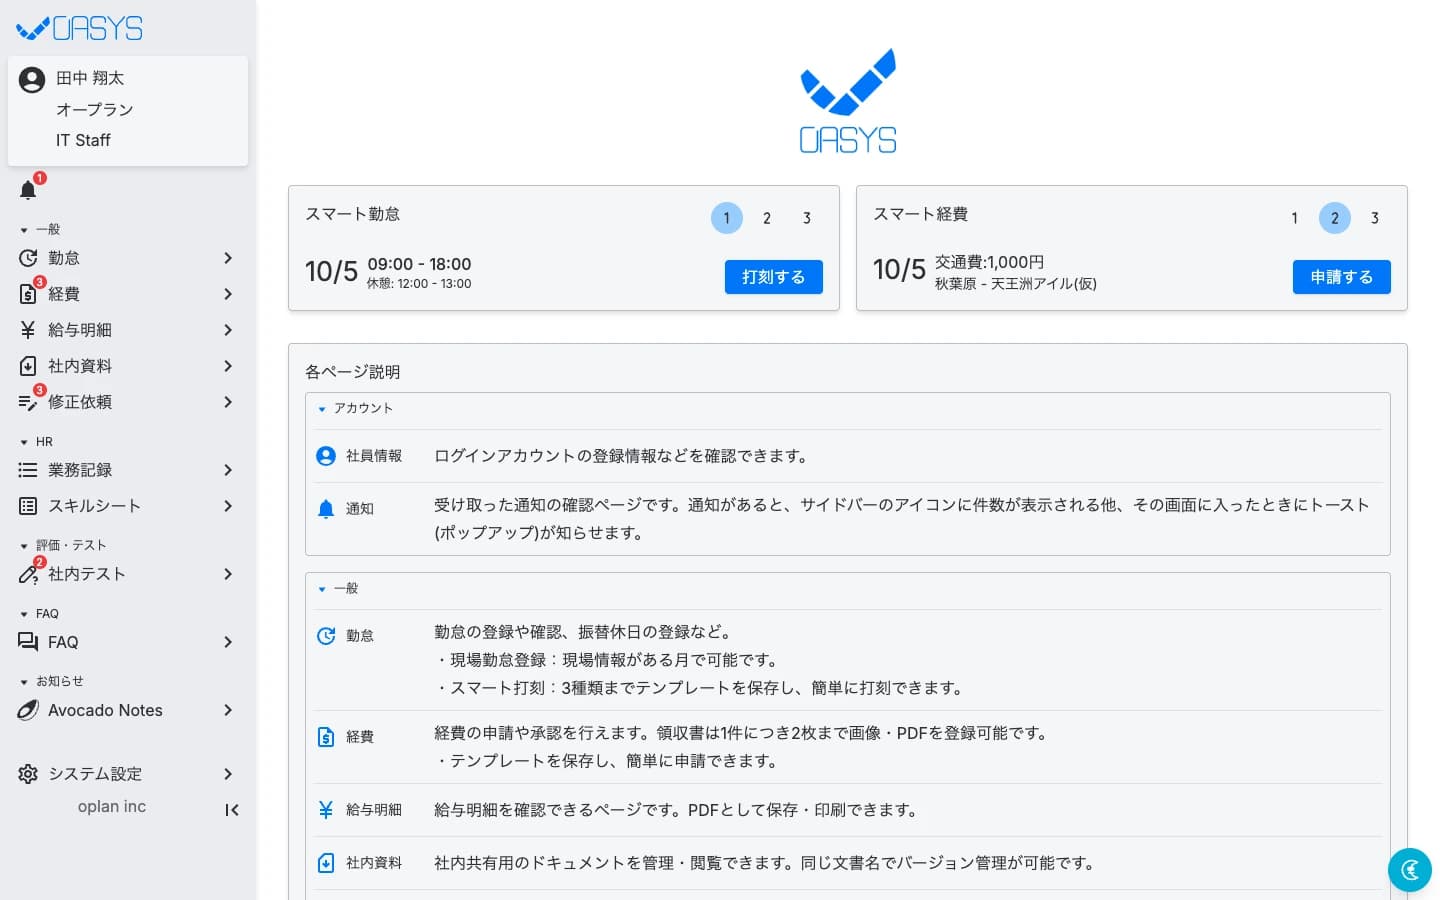
Task: Click the 修正依頼 edit icon in the sidebar
Action: click(28, 402)
